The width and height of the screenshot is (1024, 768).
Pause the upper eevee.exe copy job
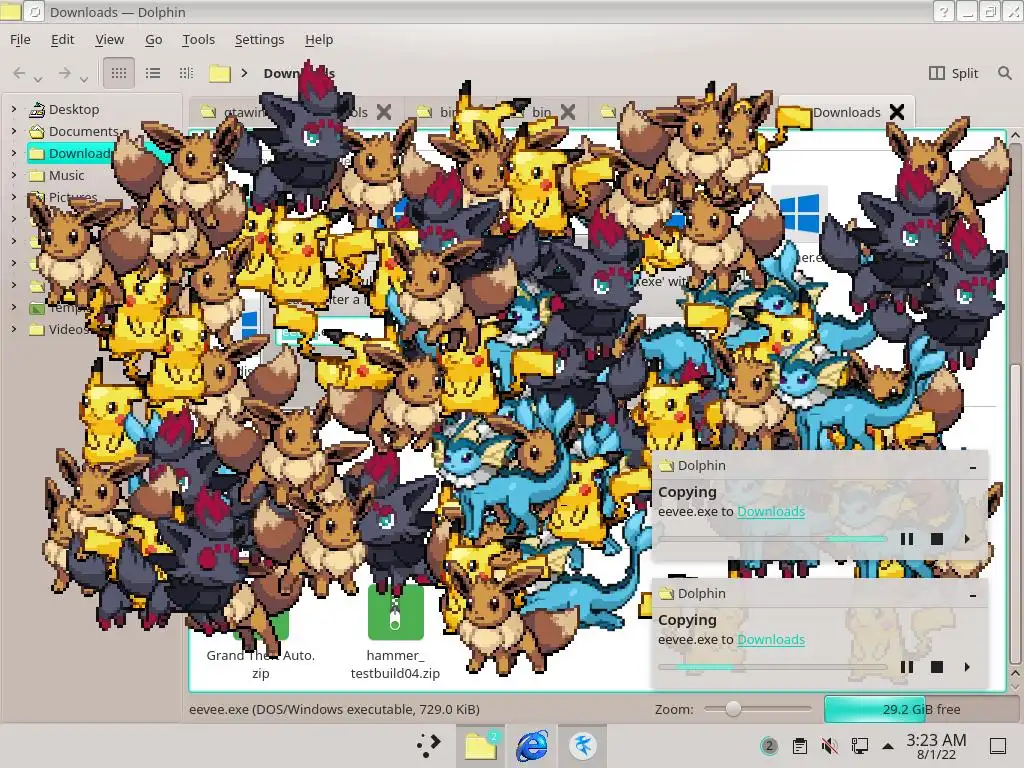[906, 539]
